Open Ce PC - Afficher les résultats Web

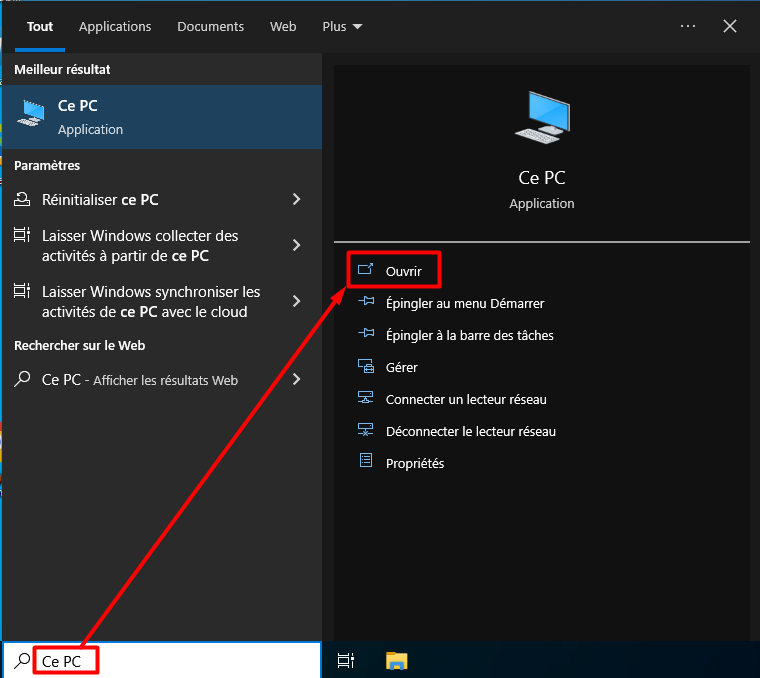click(162, 379)
